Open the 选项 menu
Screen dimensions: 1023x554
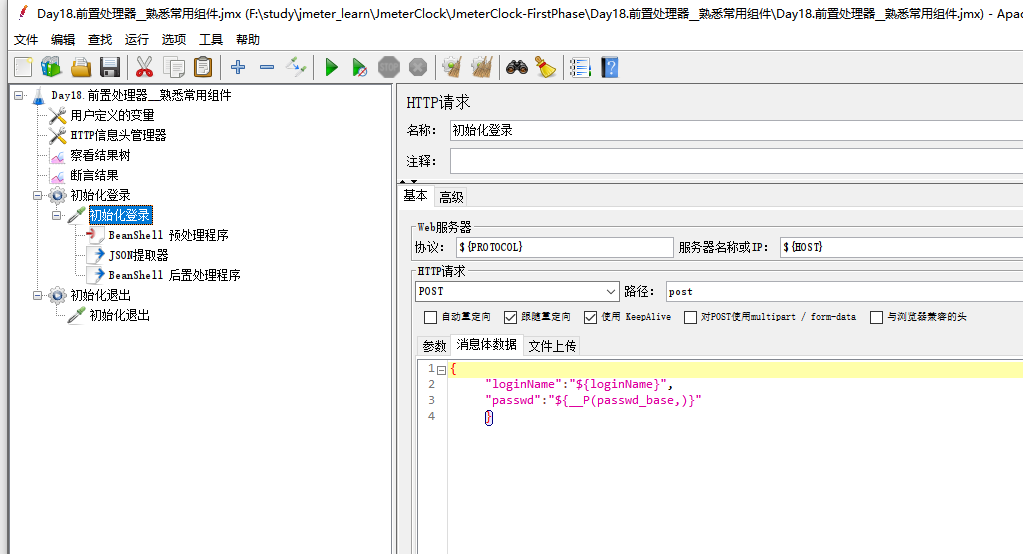(174, 40)
